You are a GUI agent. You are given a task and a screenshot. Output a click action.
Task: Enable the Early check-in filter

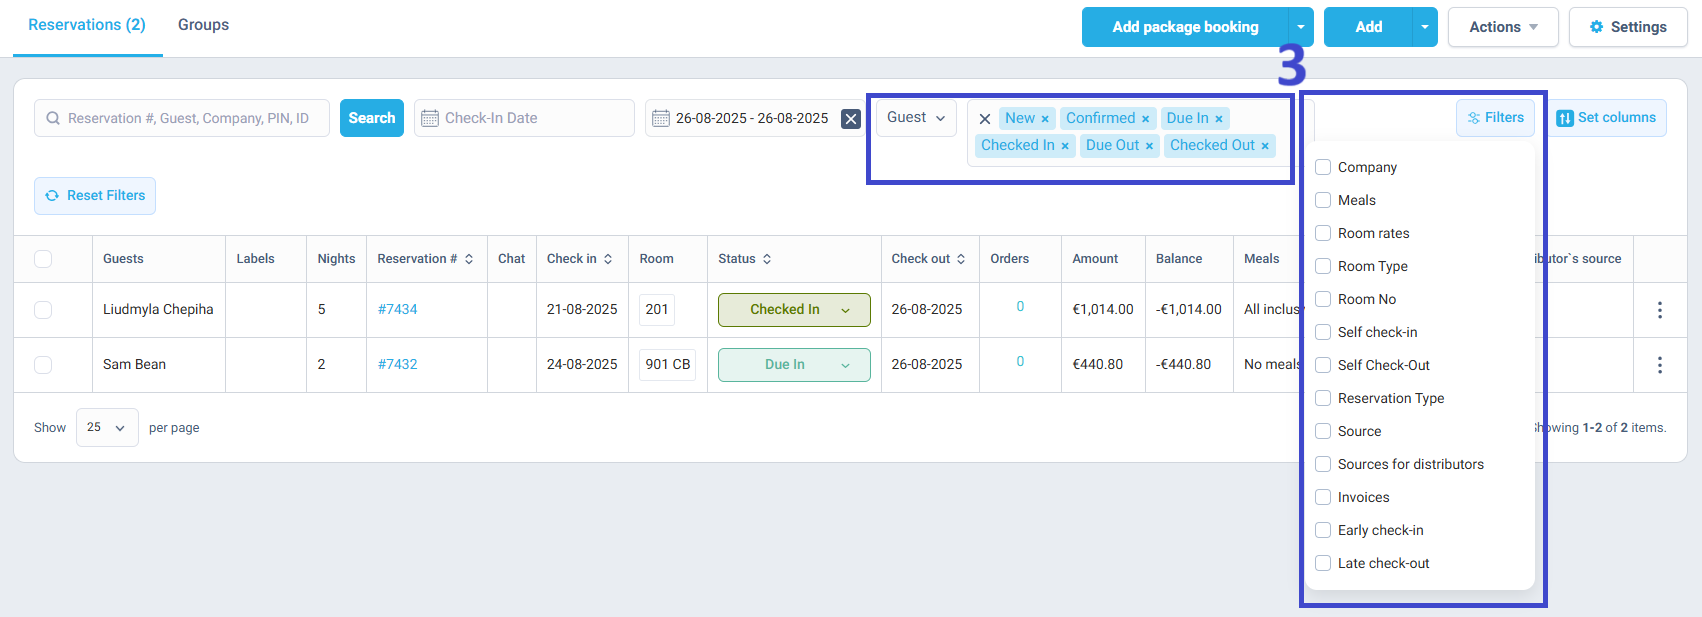click(1323, 530)
